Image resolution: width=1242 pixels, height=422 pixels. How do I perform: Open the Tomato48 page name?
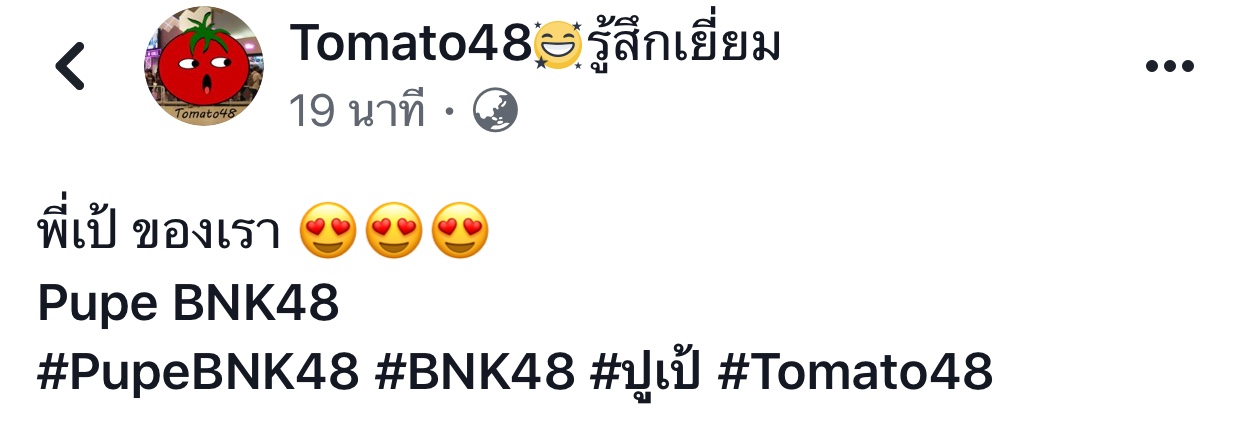[x=411, y=43]
